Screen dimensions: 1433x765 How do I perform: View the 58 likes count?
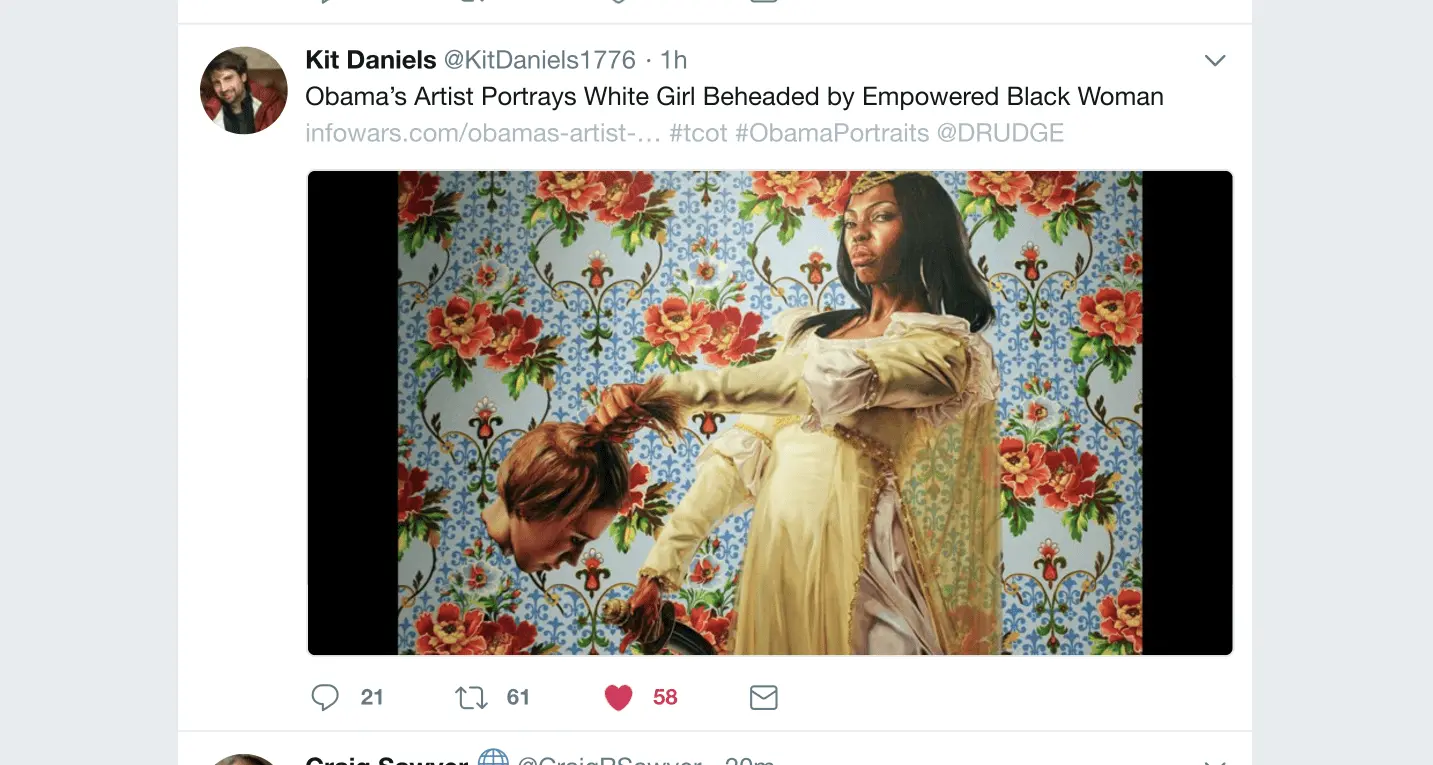(x=665, y=697)
